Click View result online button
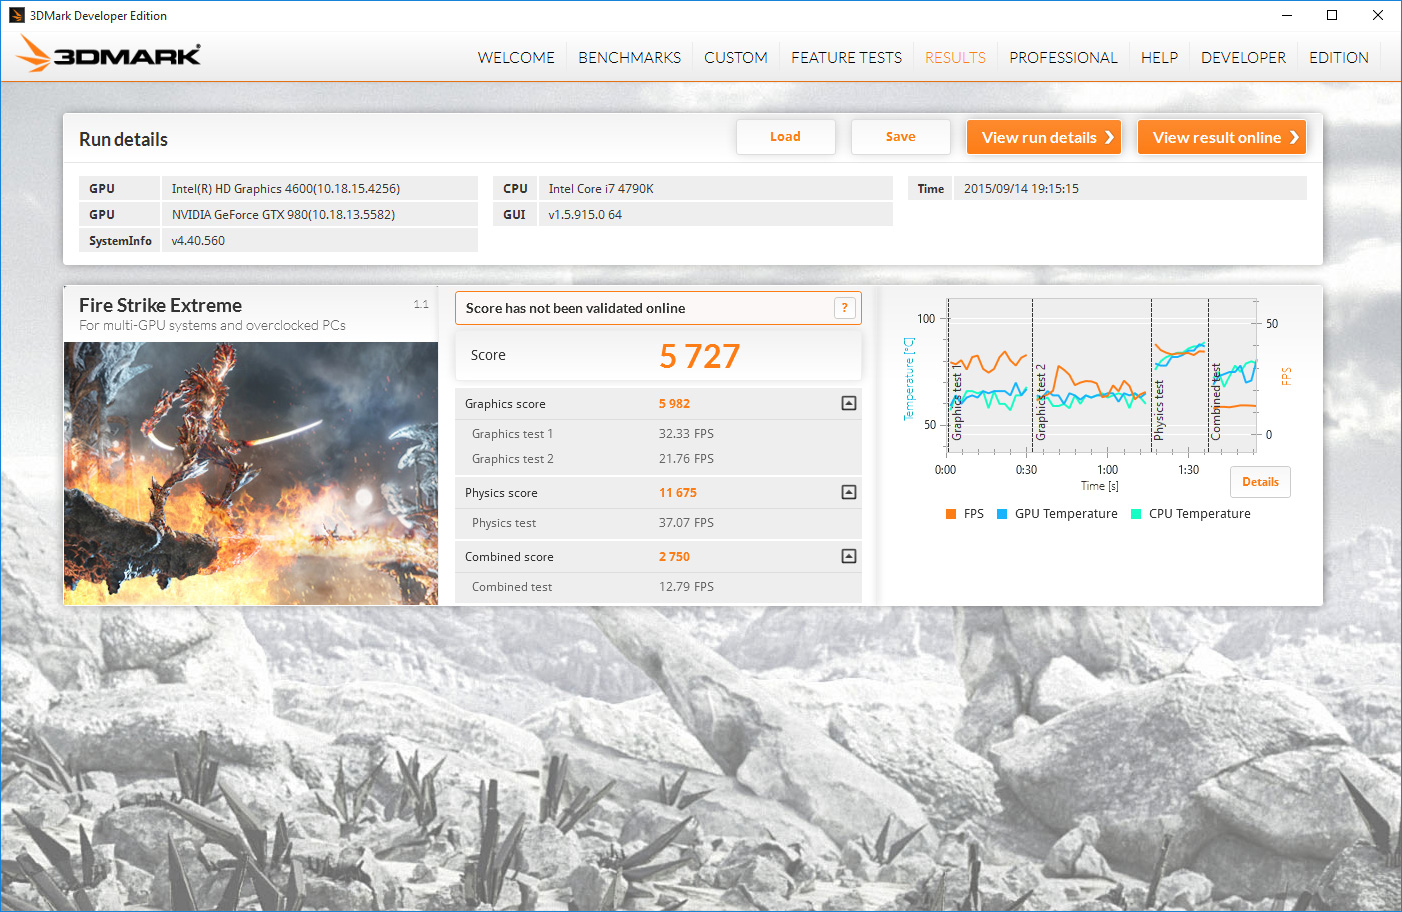 point(1222,137)
